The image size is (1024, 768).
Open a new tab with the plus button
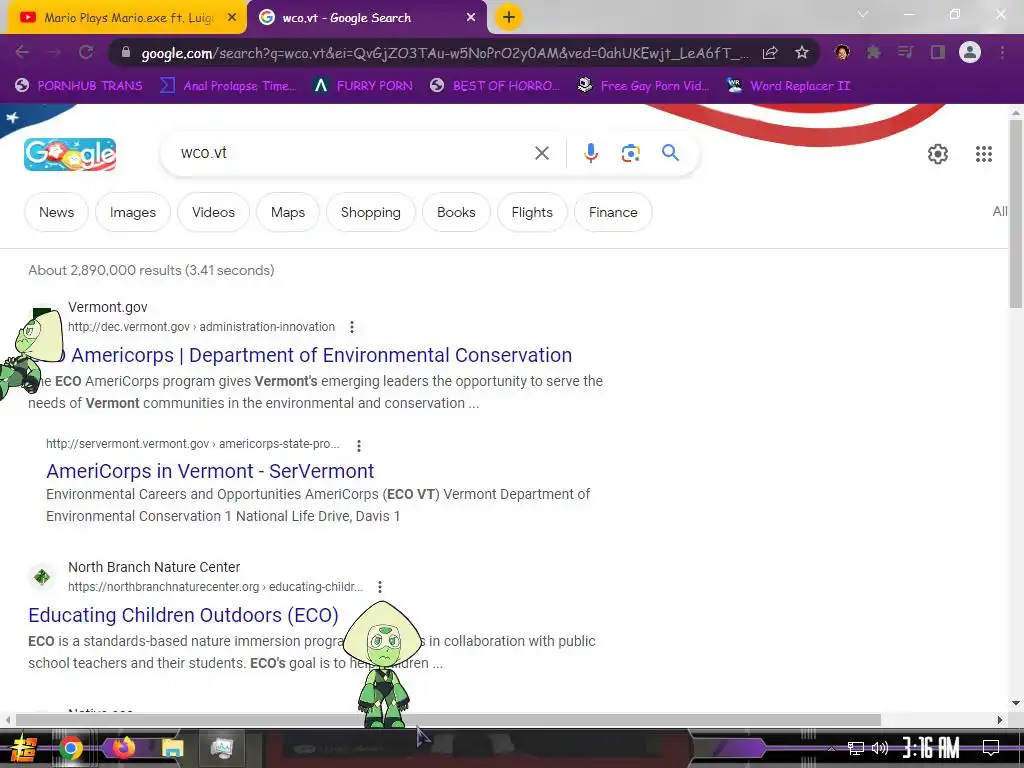509,18
